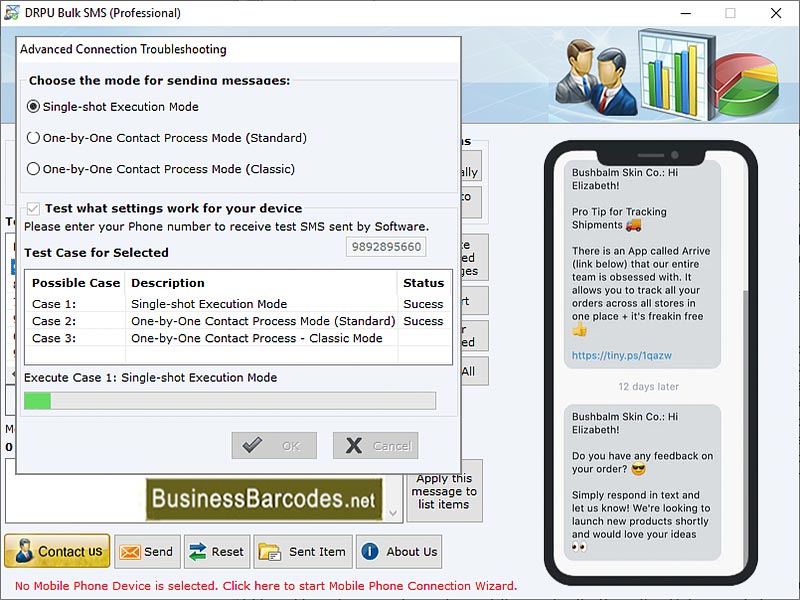Click Case 3: row in table
800x600 pixels.
(238, 338)
